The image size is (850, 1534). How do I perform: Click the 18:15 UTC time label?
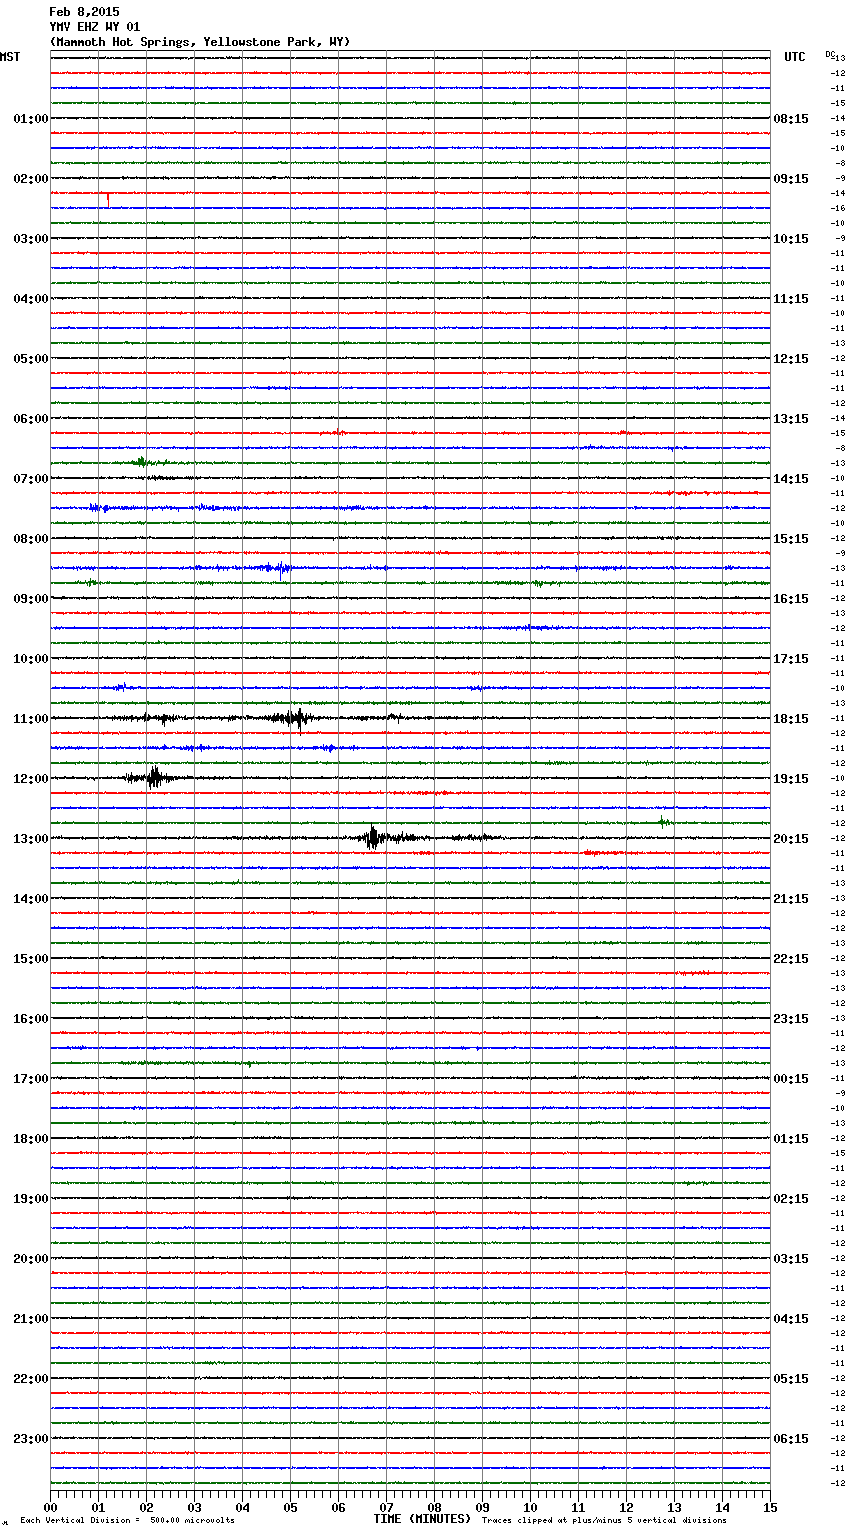pos(791,719)
